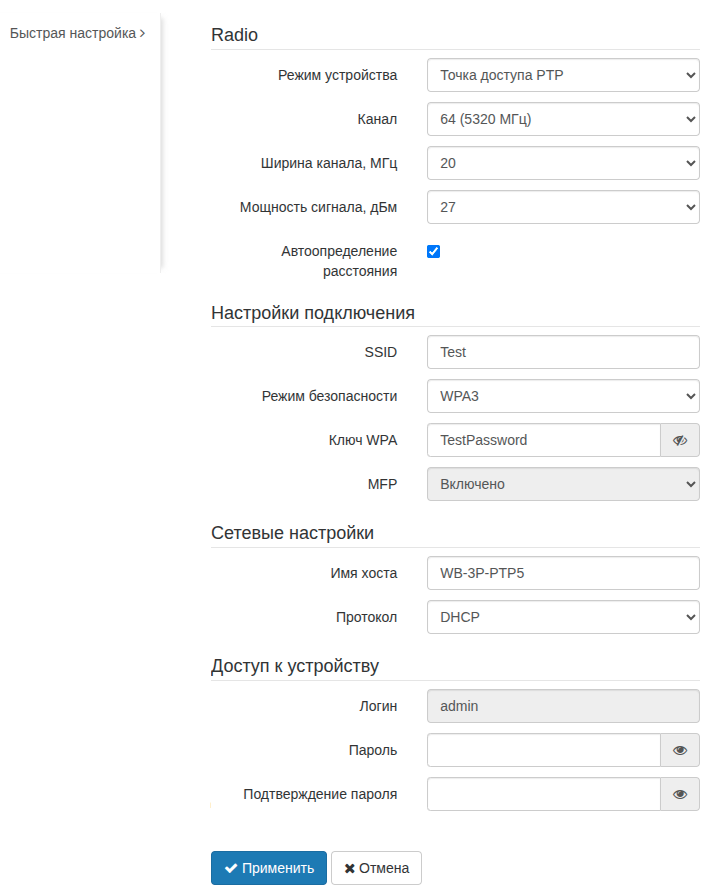Reveal the Подтверждение пароля field with eye icon

pyautogui.click(x=680, y=795)
